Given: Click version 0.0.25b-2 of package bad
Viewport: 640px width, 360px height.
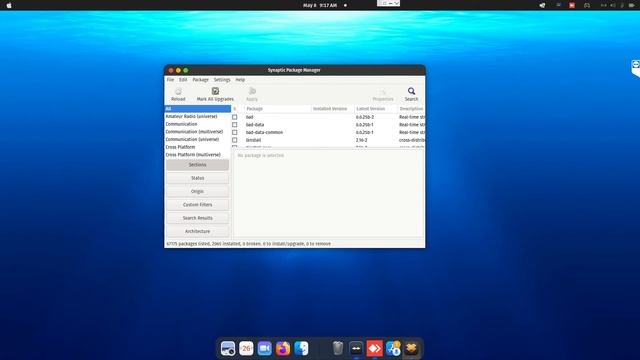Looking at the screenshot, I should click(364, 117).
